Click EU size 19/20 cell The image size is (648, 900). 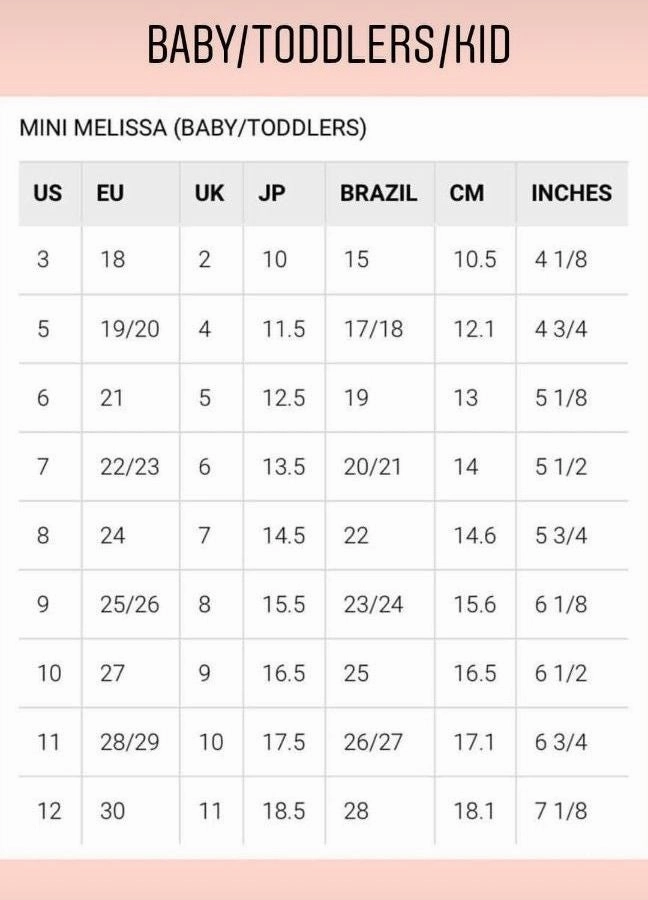click(129, 329)
